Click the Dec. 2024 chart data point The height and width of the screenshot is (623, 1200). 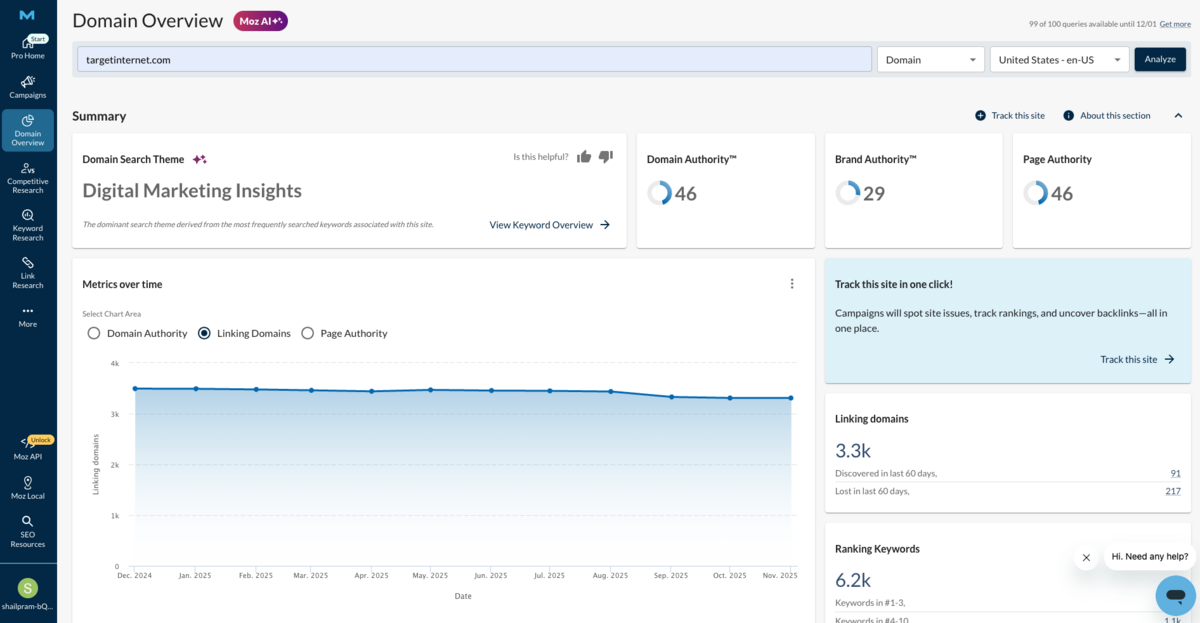135,388
